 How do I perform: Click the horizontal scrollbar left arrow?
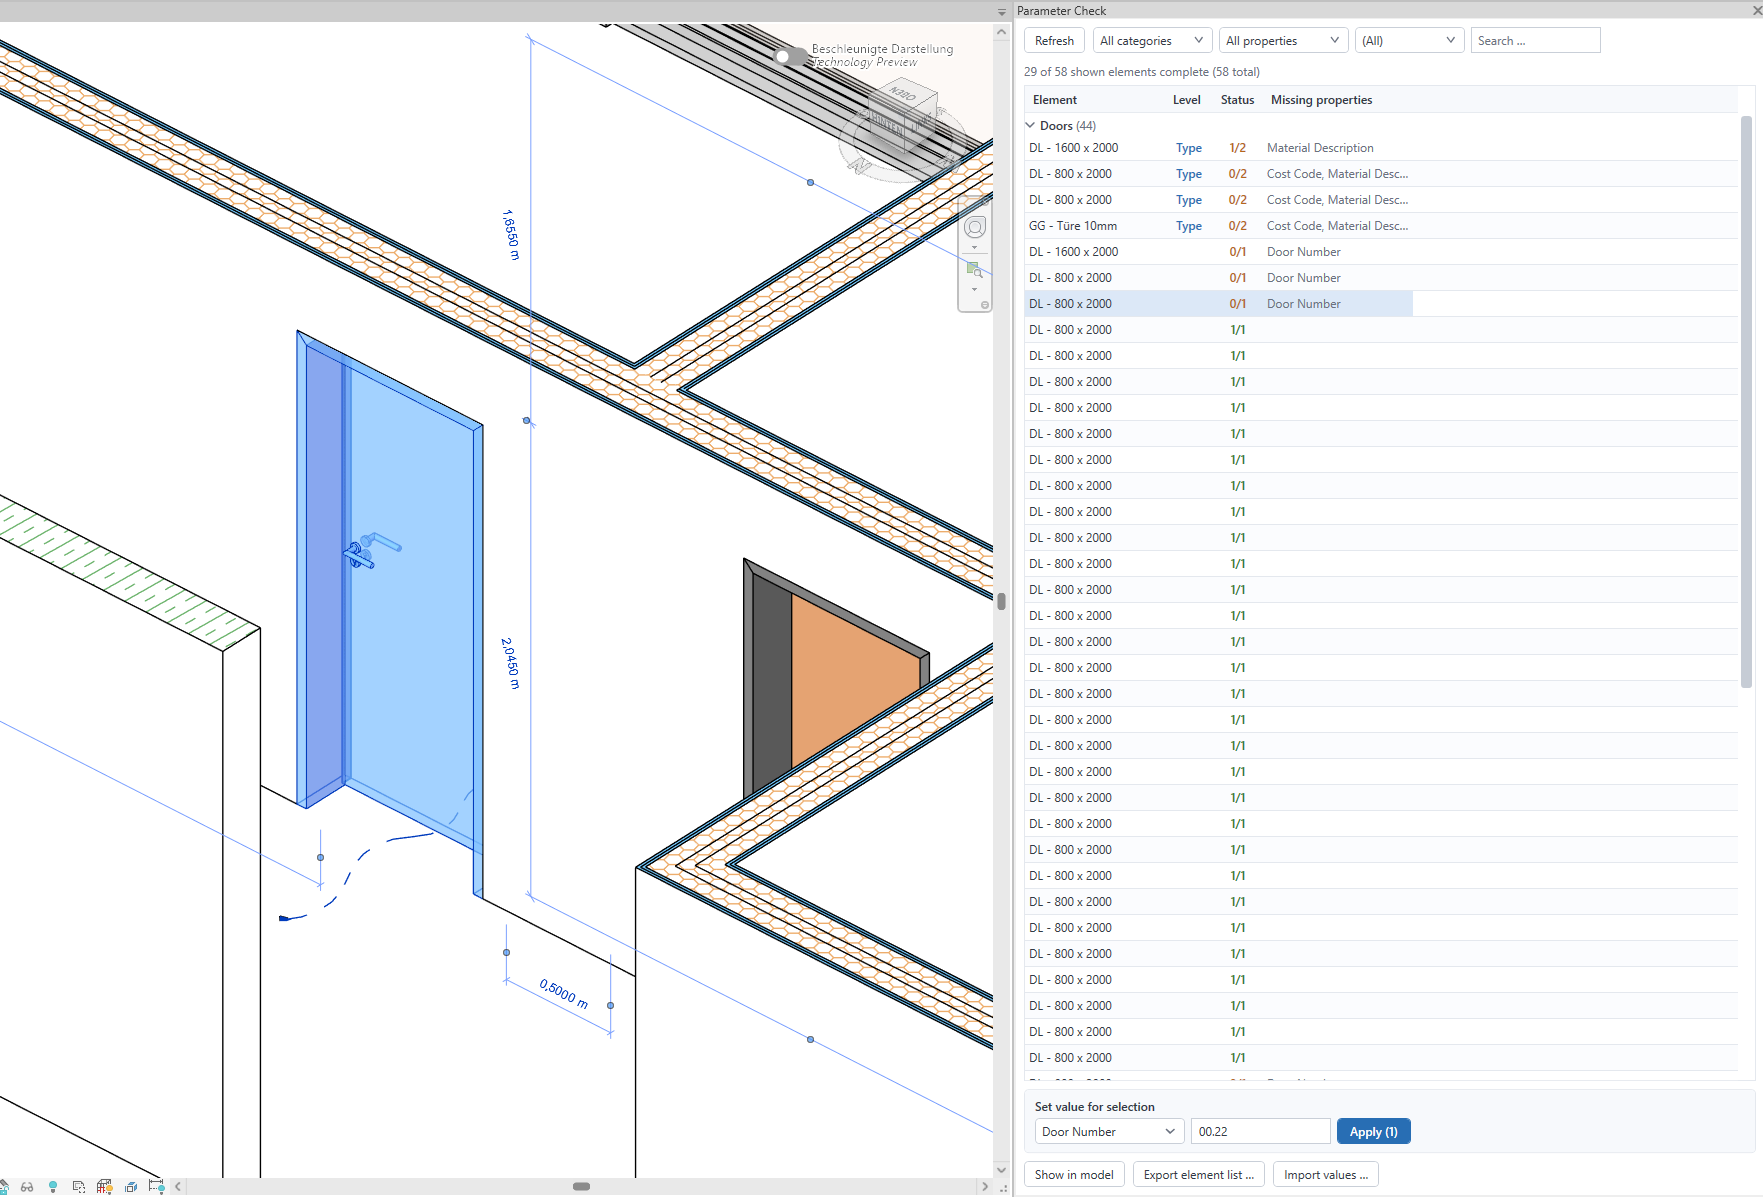coord(178,1187)
